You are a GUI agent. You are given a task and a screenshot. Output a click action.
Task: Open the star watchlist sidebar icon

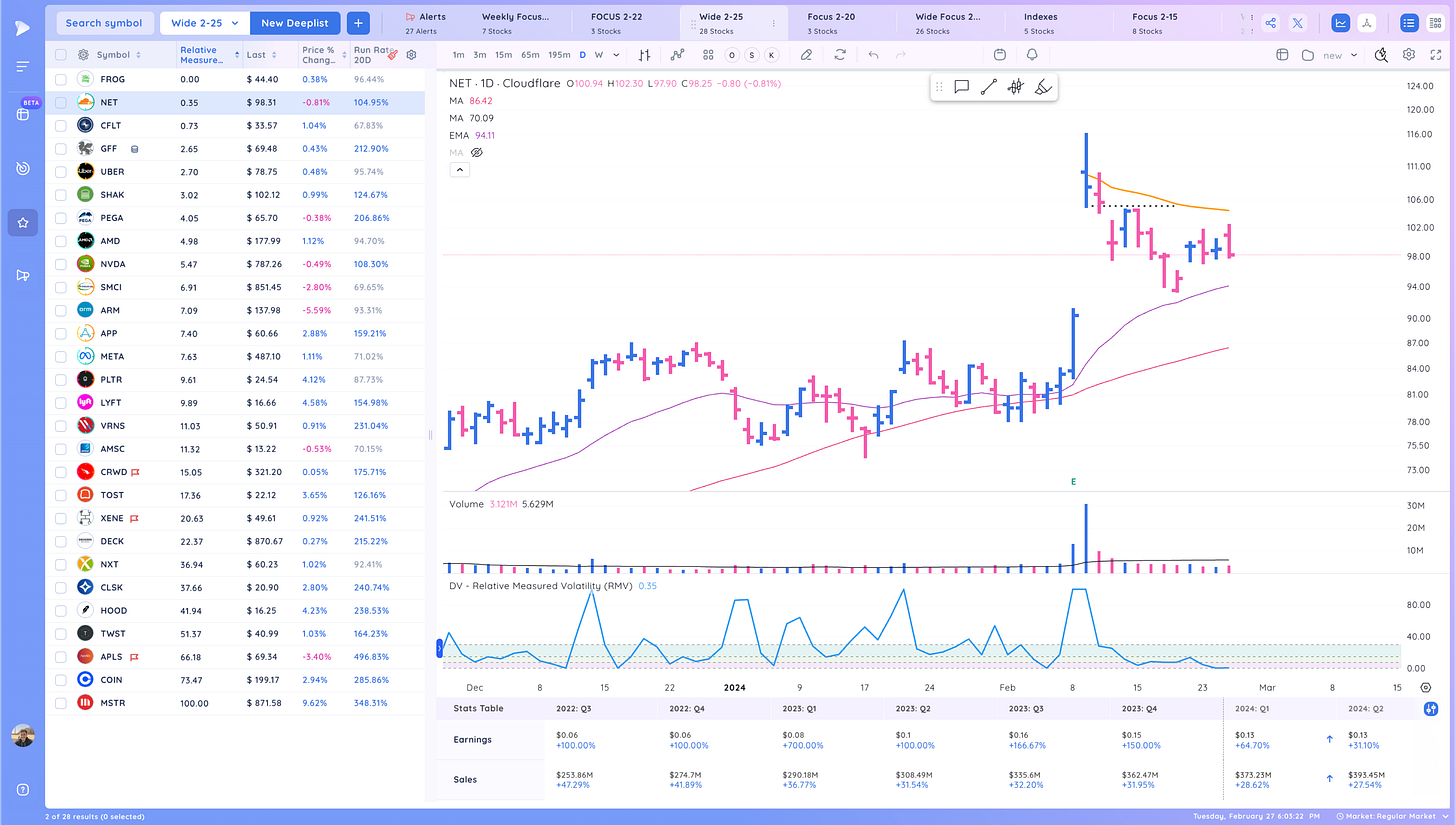coord(22,222)
